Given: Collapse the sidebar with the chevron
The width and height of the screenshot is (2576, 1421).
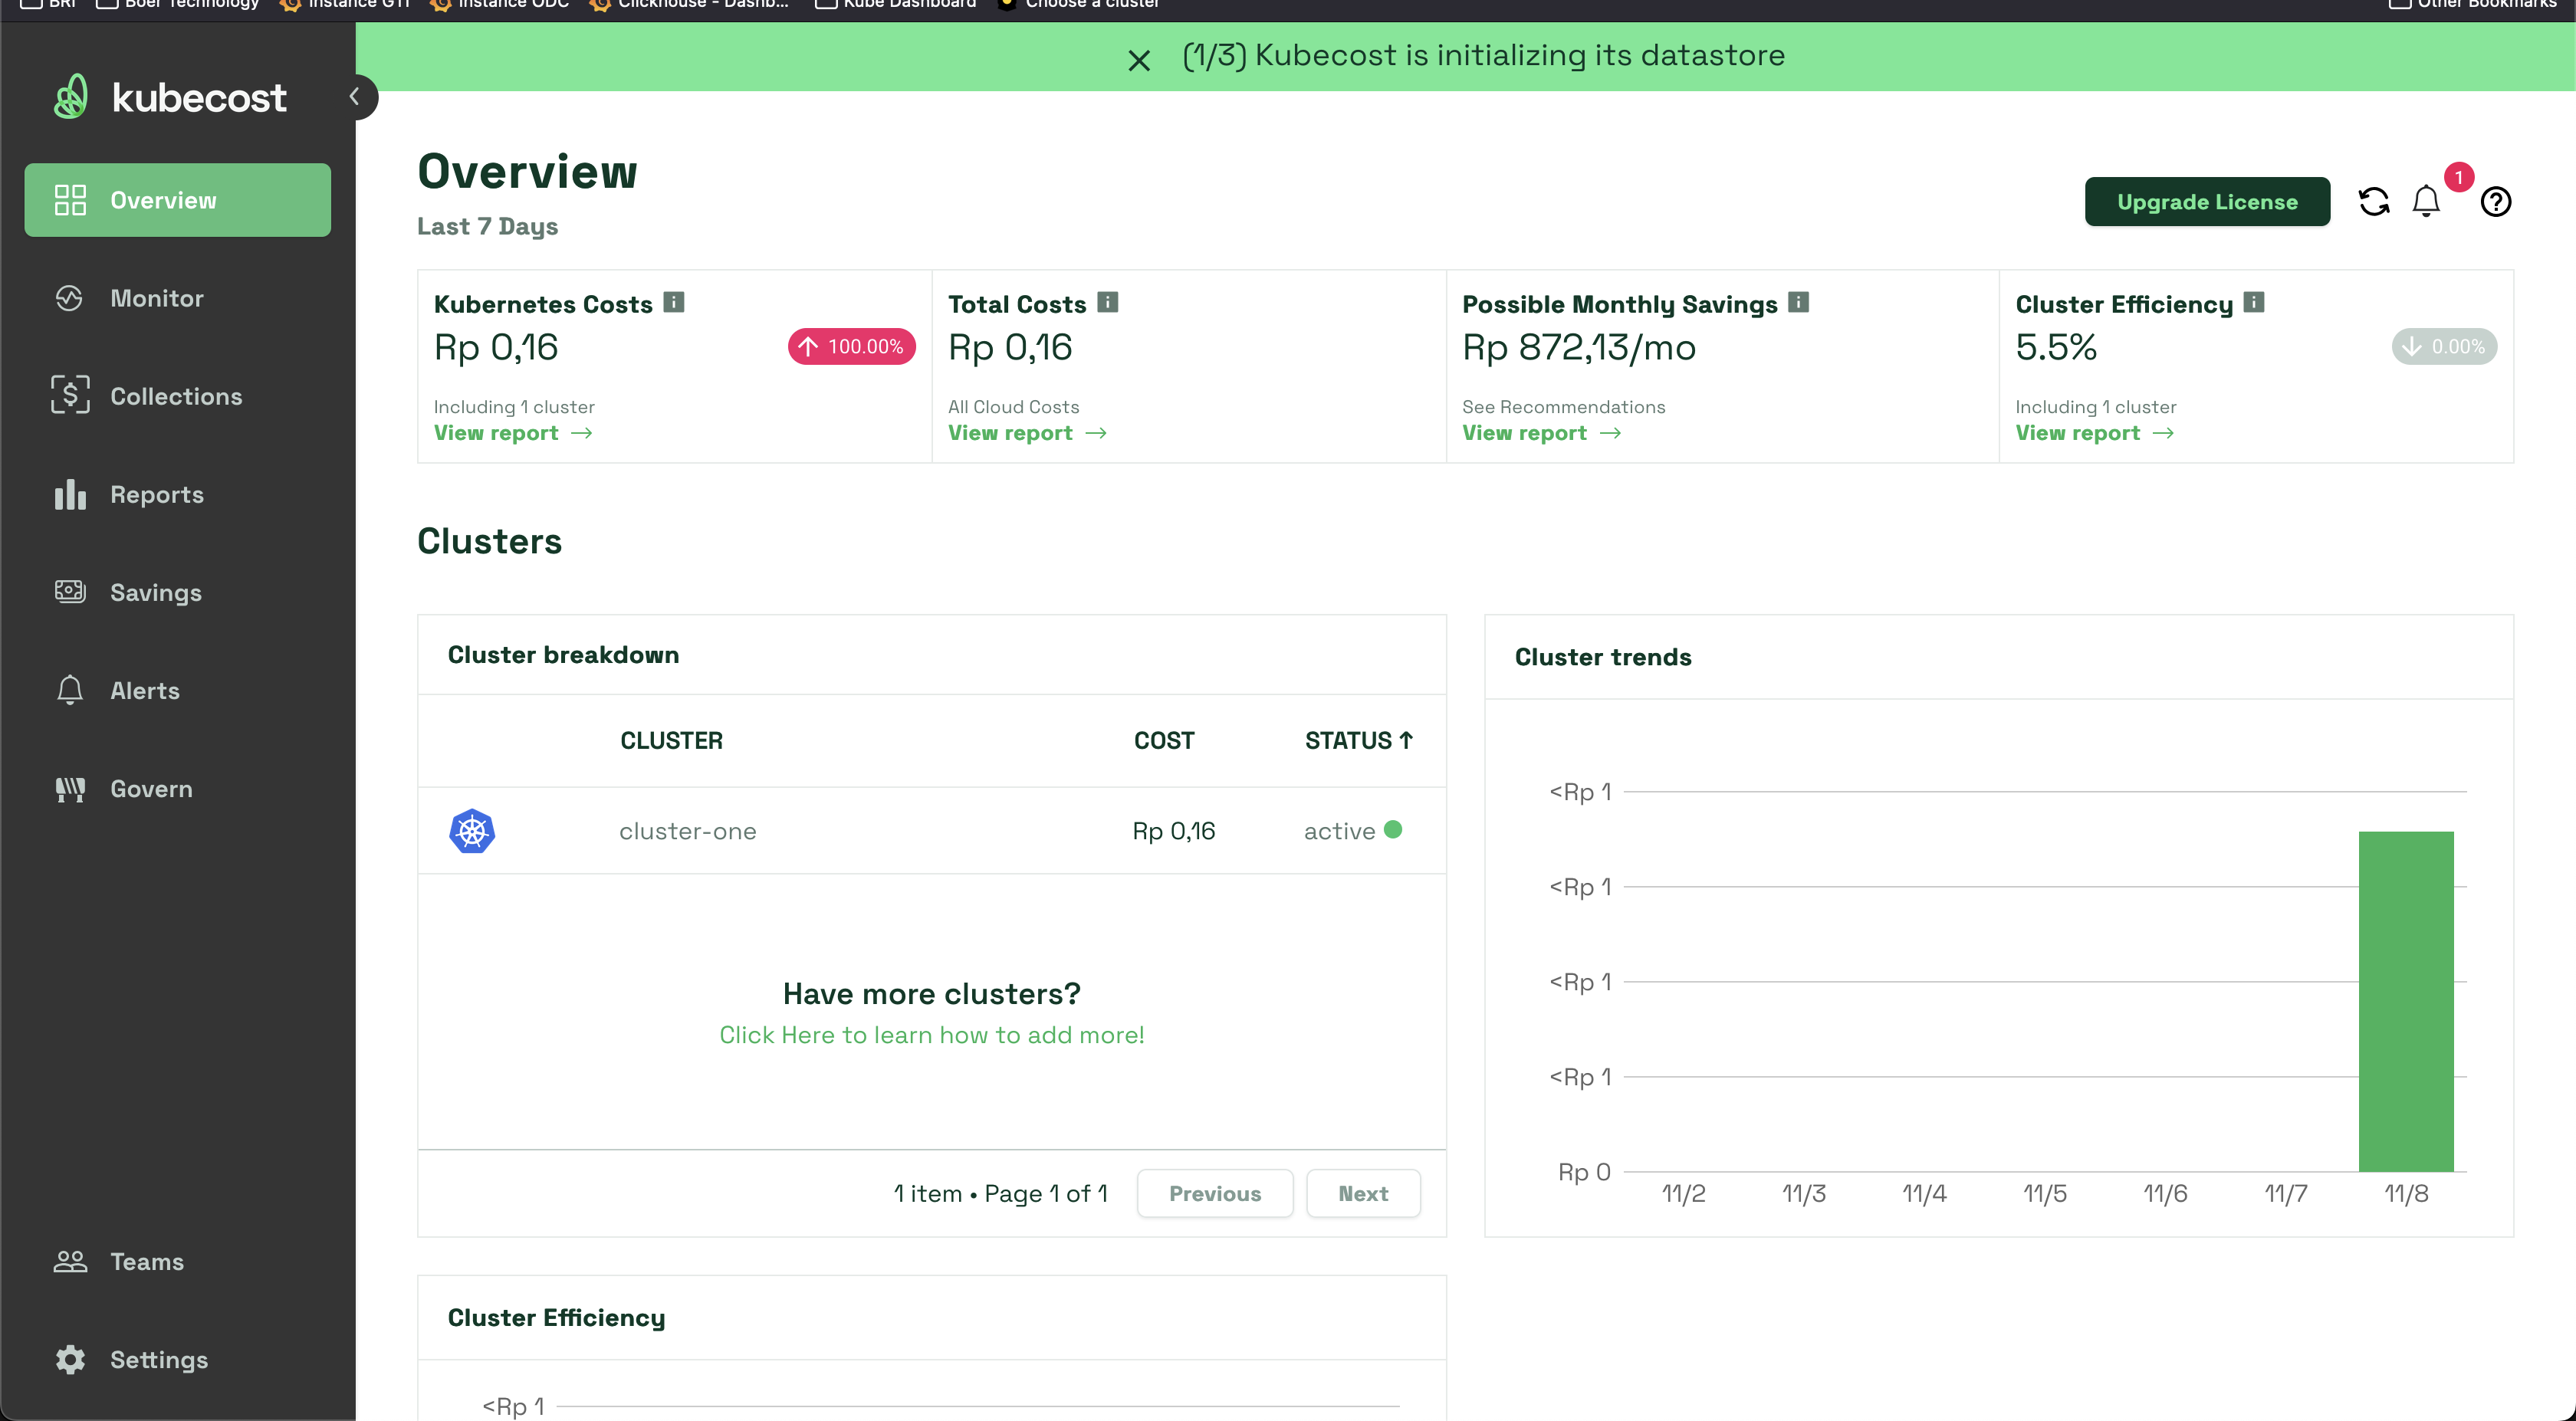Looking at the screenshot, I should 355,97.
